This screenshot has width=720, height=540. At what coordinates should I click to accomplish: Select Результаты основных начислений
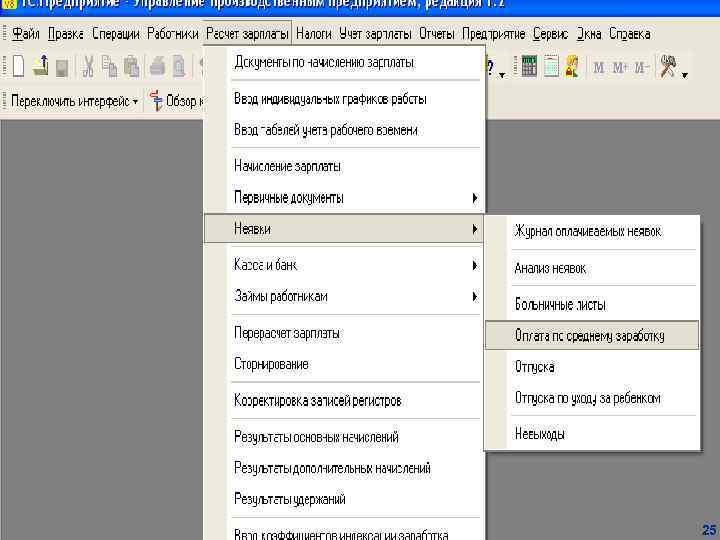click(344, 437)
